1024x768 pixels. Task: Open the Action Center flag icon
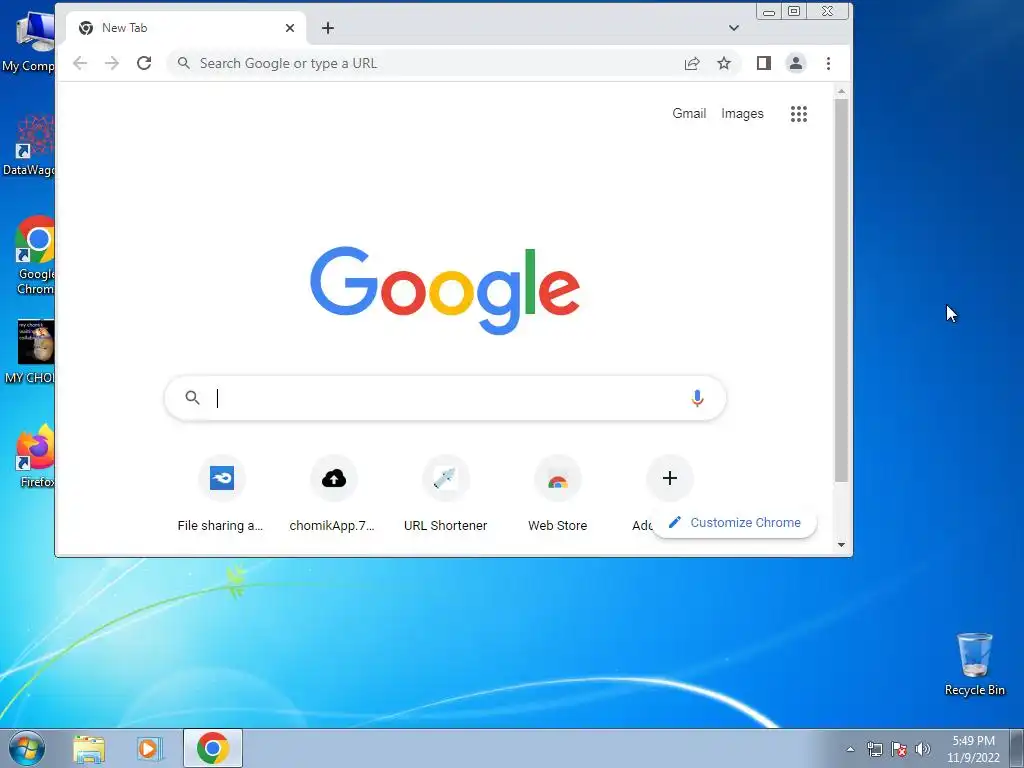coord(899,749)
